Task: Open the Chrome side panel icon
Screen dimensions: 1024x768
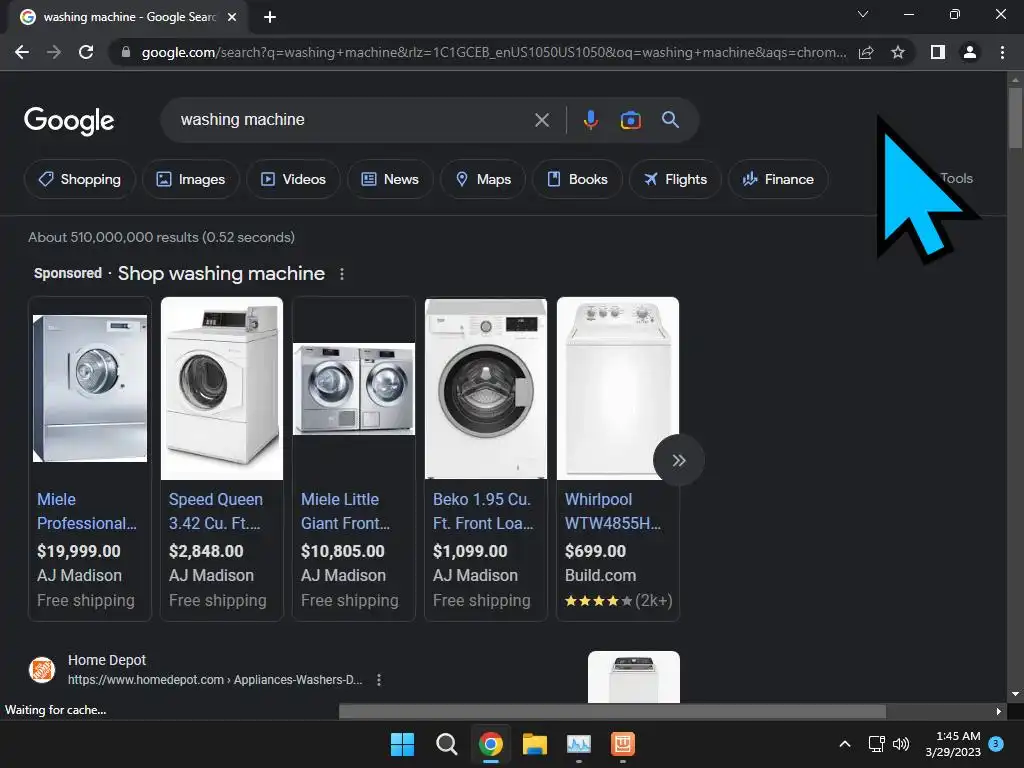Action: pyautogui.click(x=938, y=52)
